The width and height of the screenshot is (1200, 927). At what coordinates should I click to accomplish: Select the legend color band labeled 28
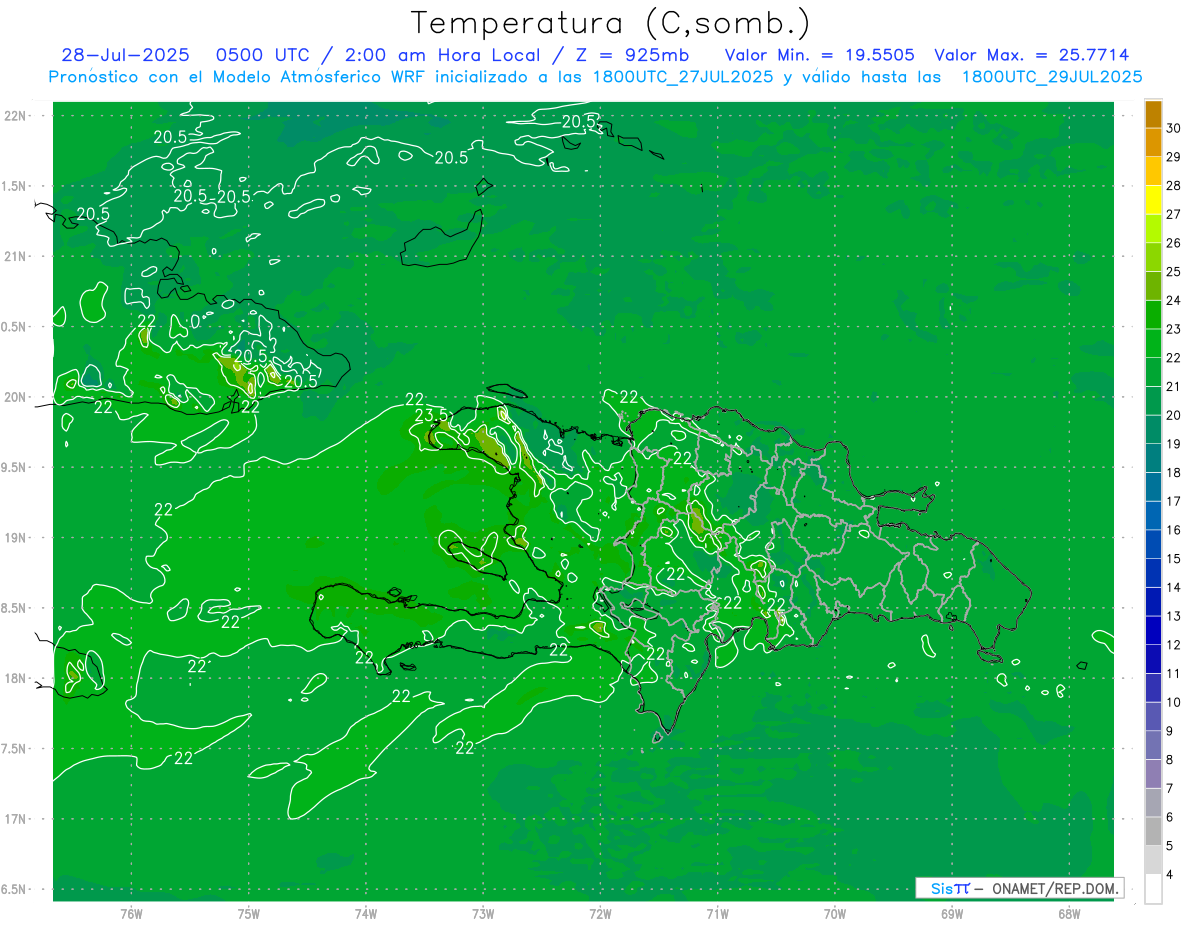1153,171
